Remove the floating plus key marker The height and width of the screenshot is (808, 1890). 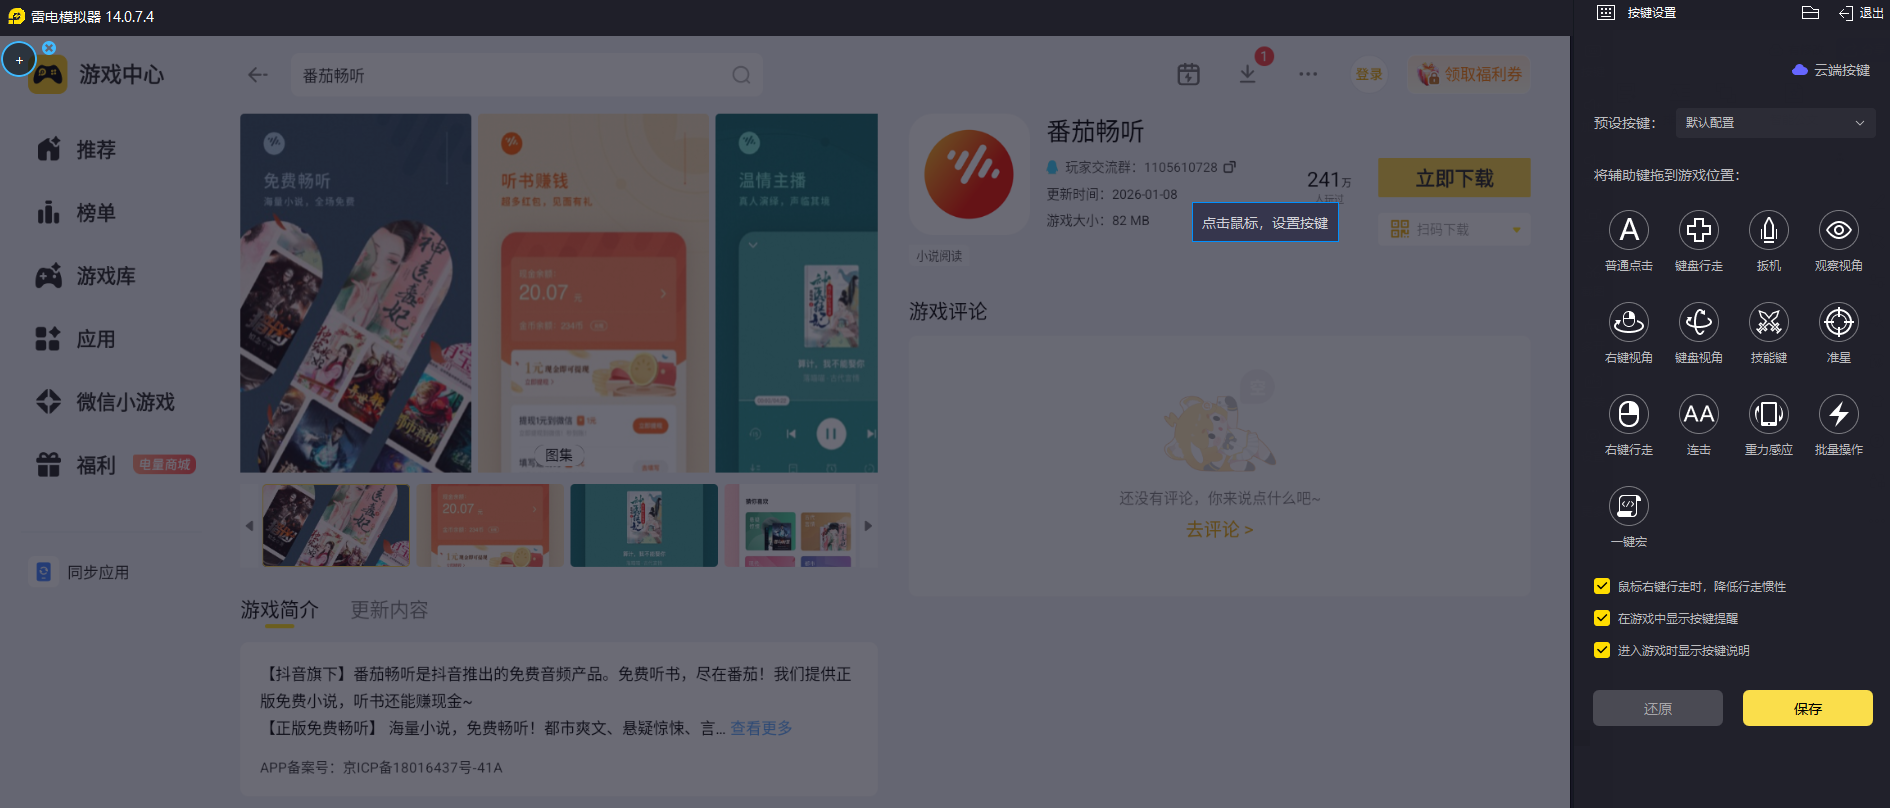[49, 47]
